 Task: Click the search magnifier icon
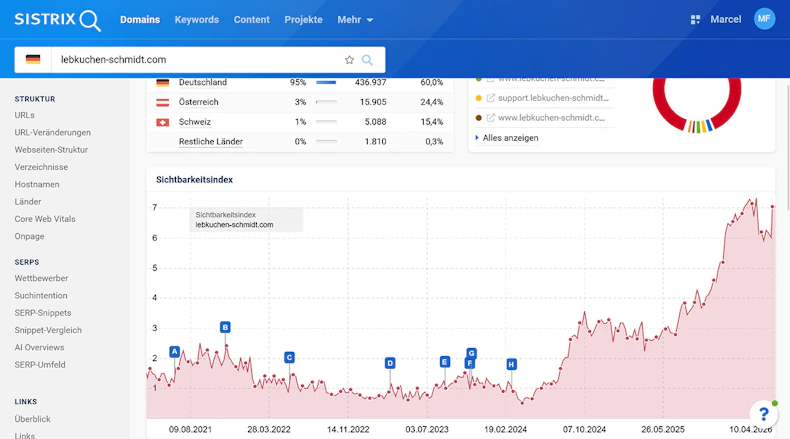(367, 60)
